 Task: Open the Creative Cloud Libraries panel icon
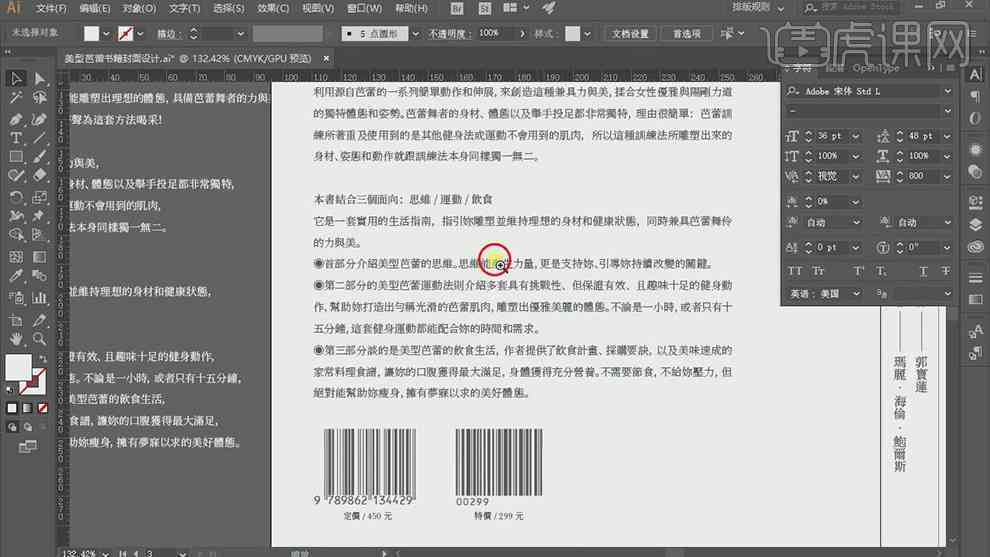975,247
